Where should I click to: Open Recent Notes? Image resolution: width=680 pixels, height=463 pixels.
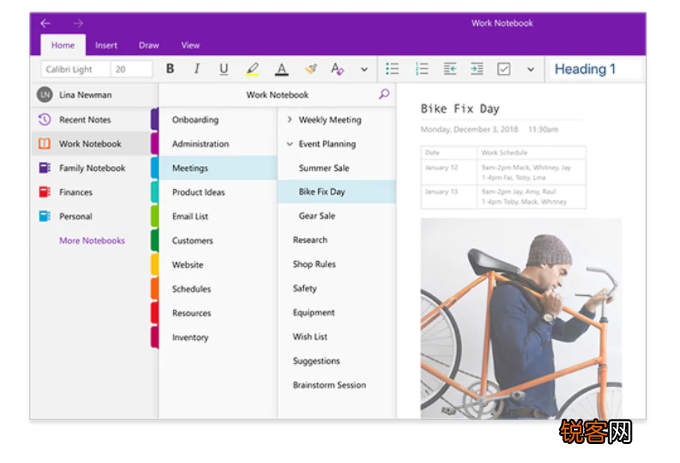(91, 120)
